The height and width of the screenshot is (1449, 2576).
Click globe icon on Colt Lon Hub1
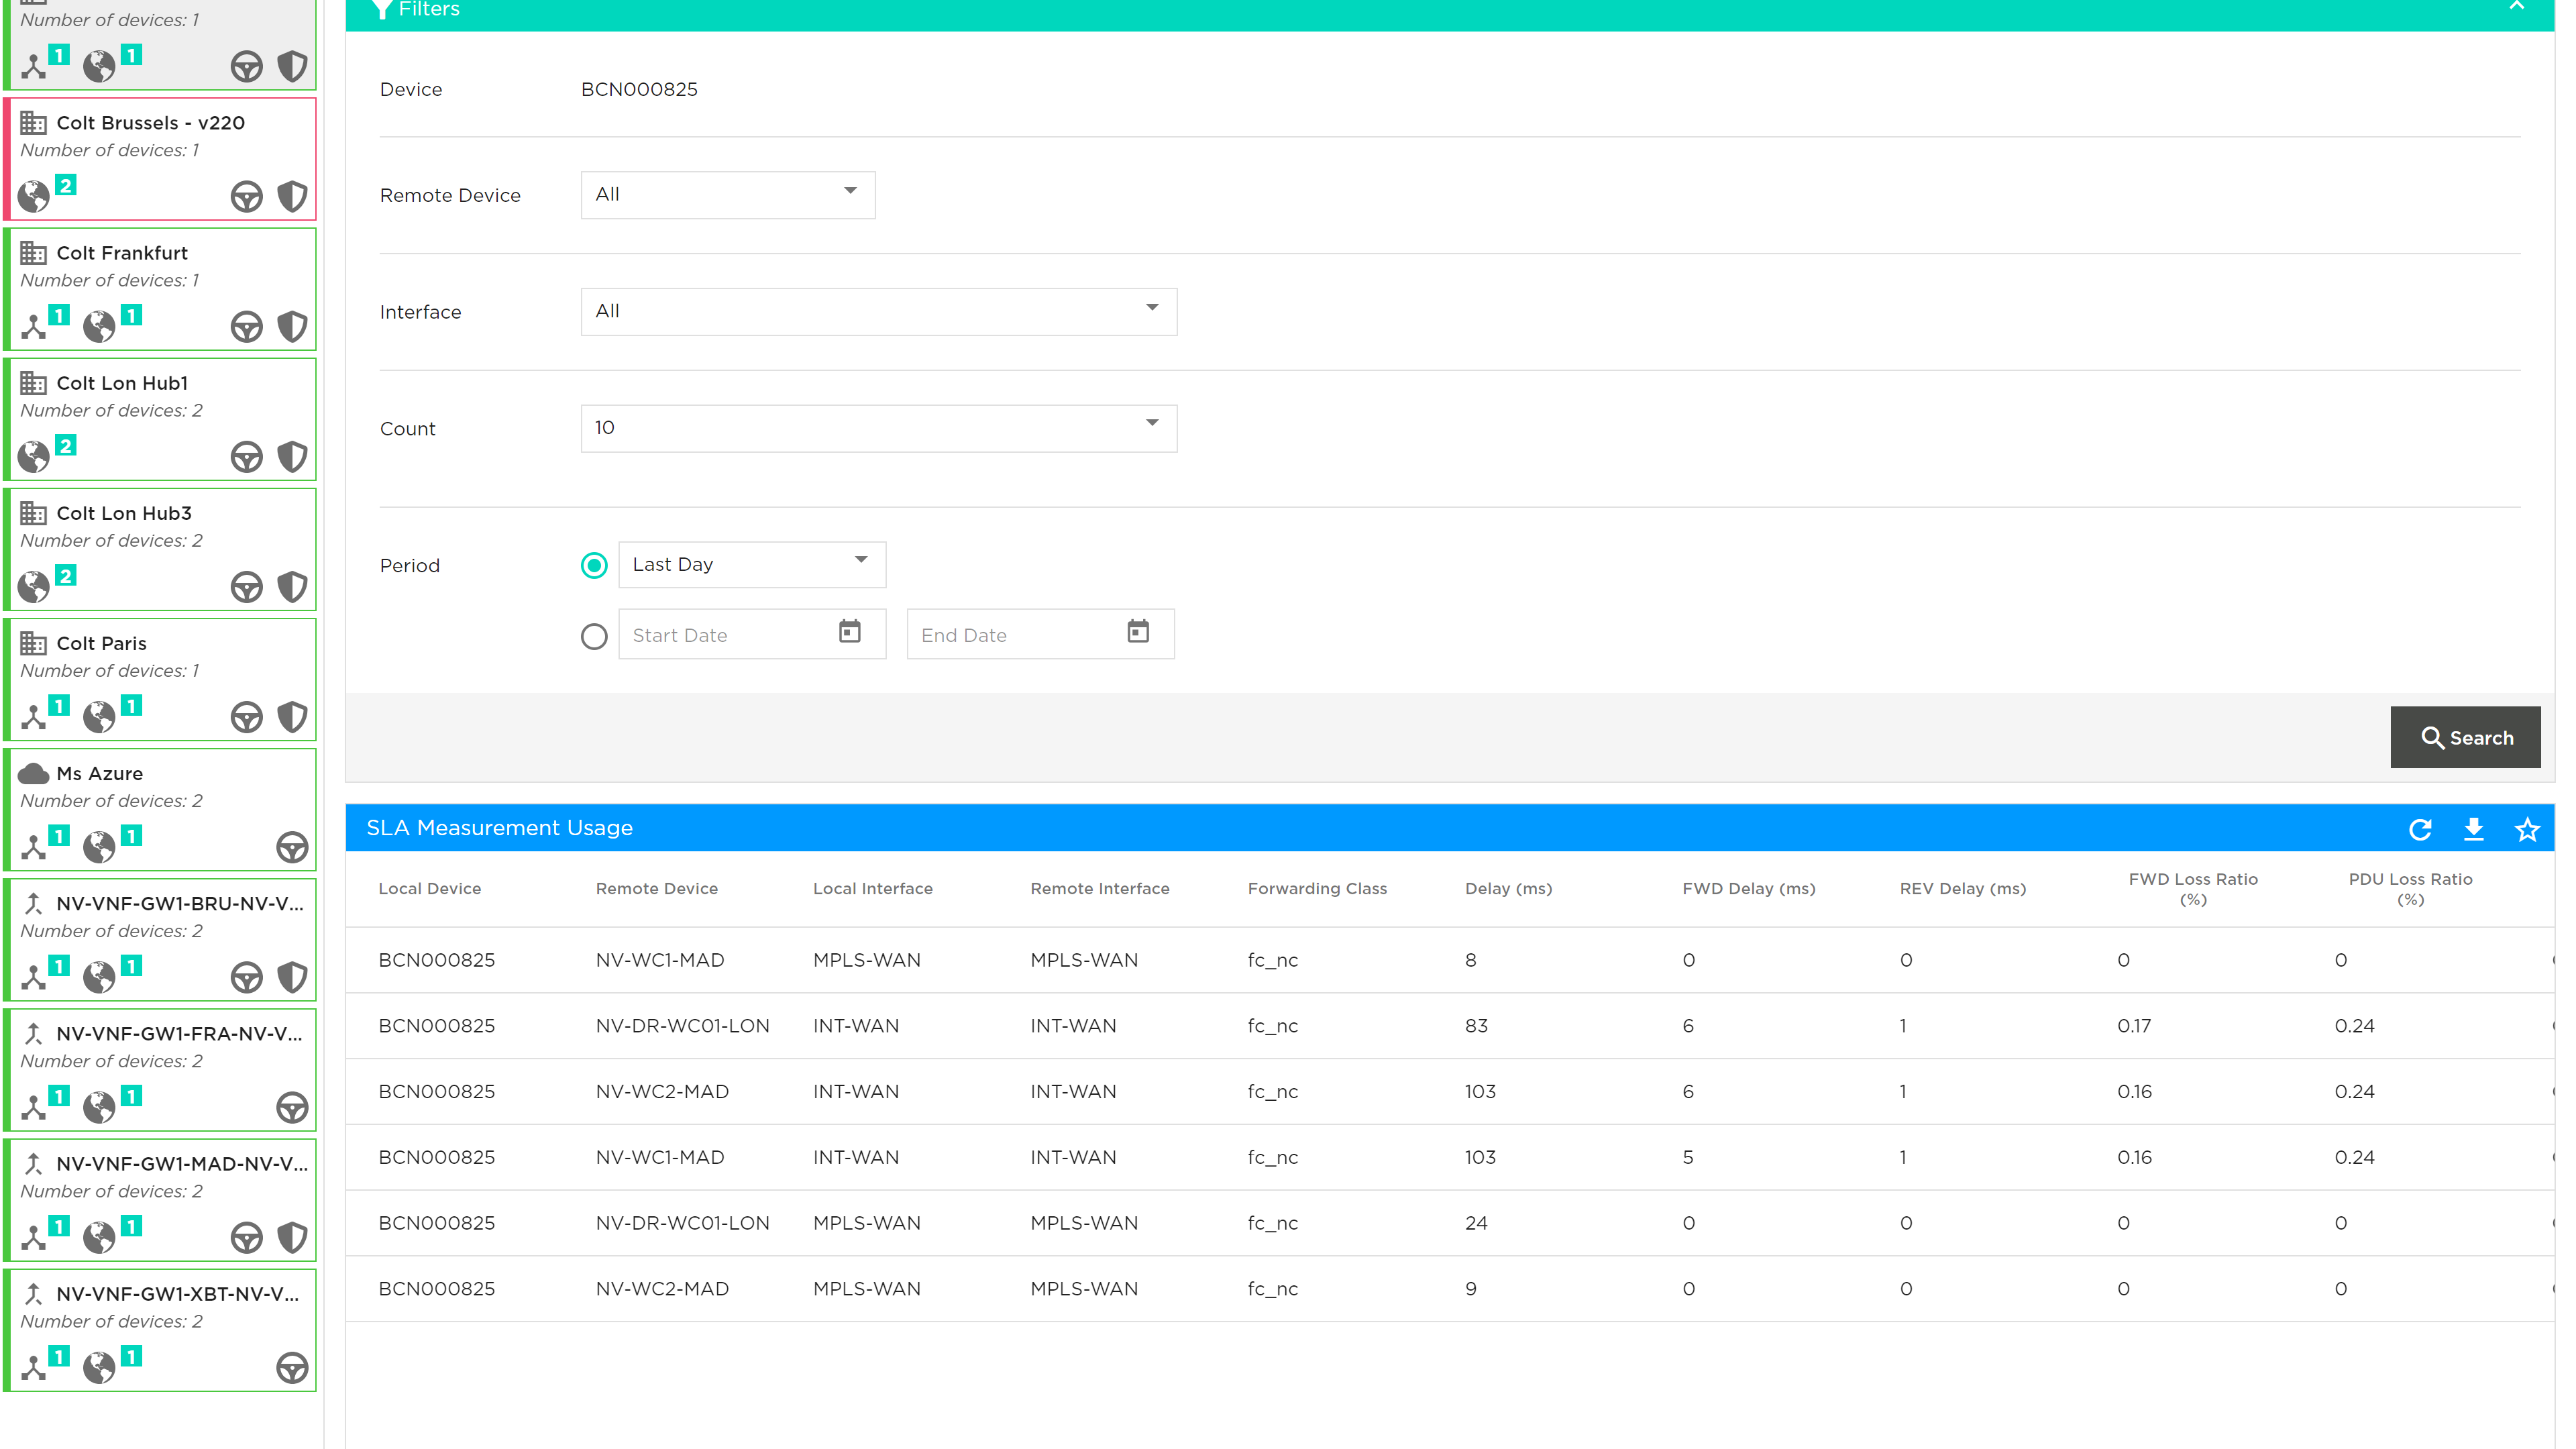tap(34, 457)
